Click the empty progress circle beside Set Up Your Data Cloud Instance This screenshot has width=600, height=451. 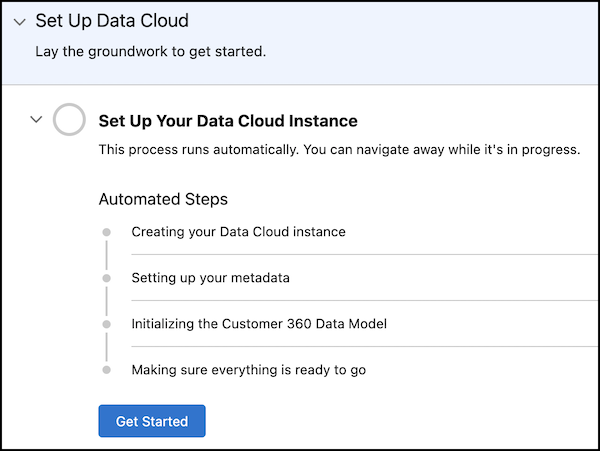point(69,119)
